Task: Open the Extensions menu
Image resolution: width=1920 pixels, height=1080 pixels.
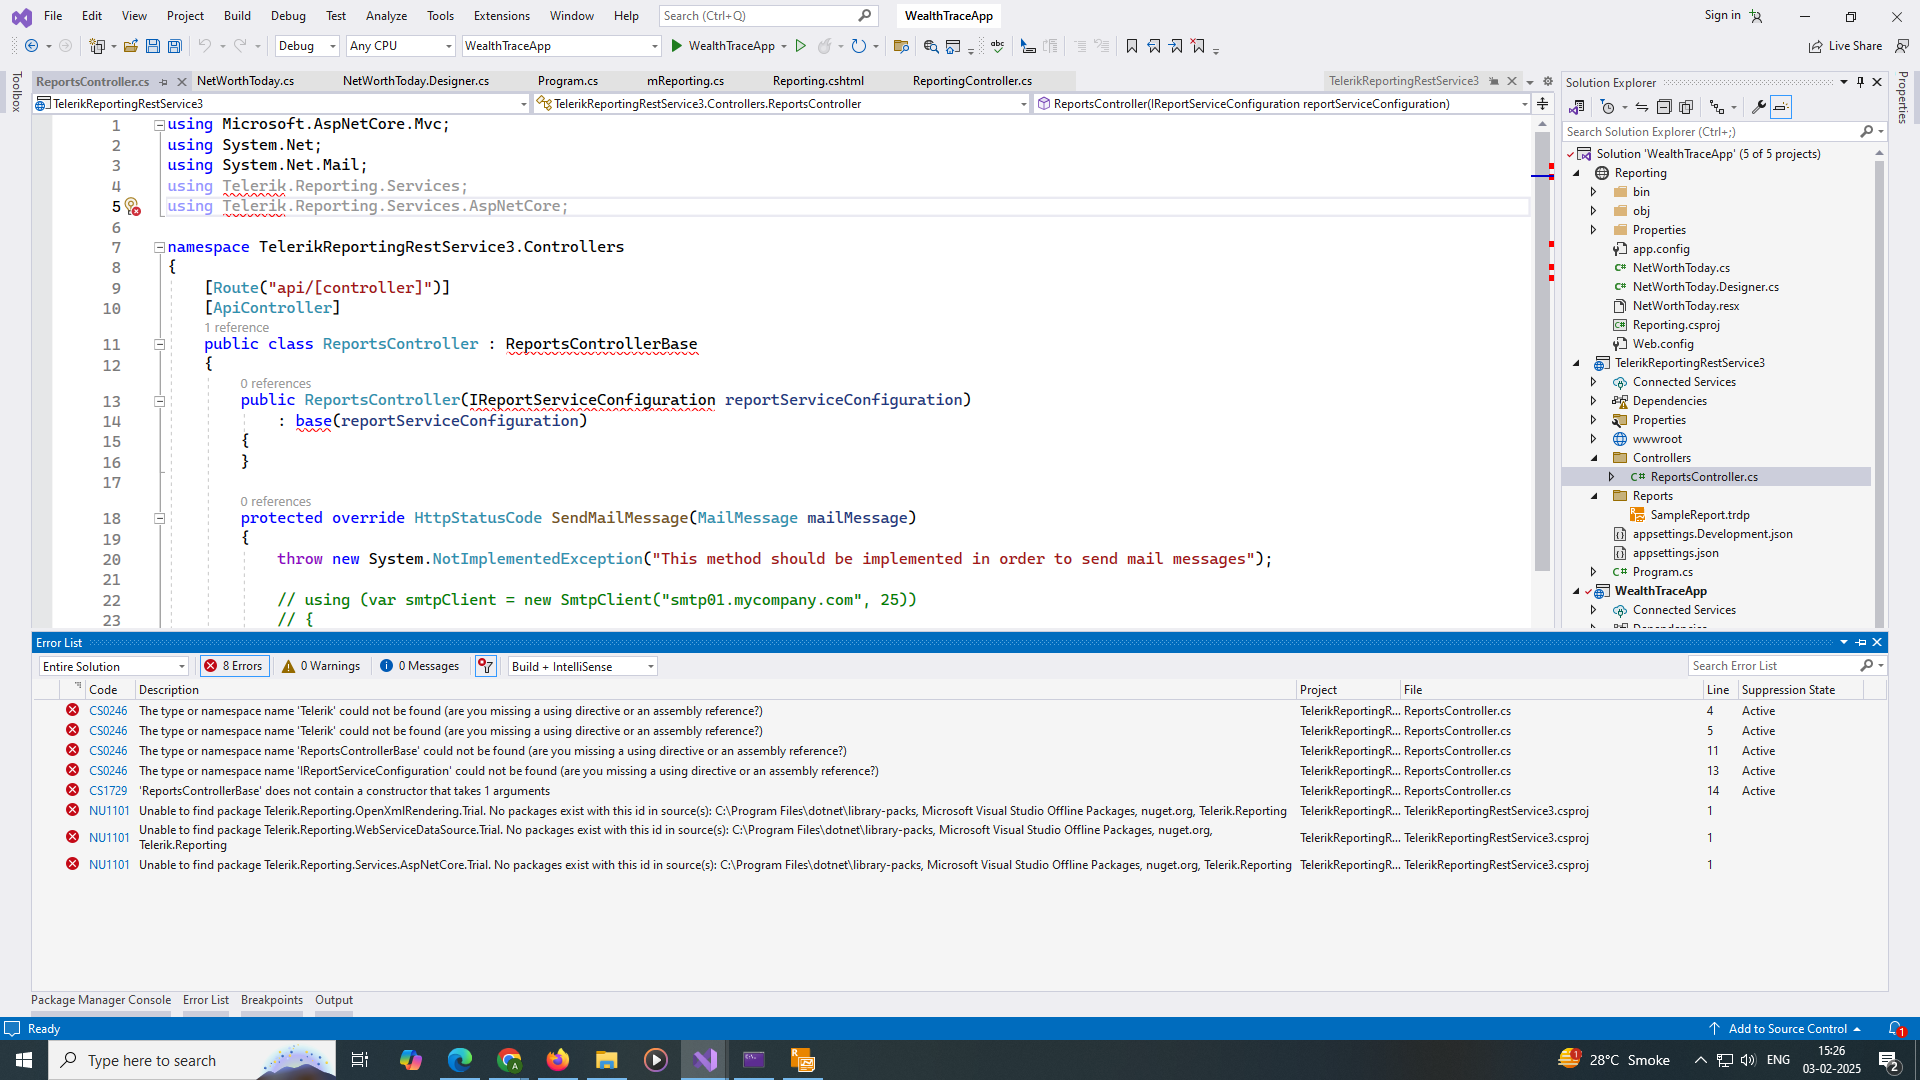Action: [501, 16]
